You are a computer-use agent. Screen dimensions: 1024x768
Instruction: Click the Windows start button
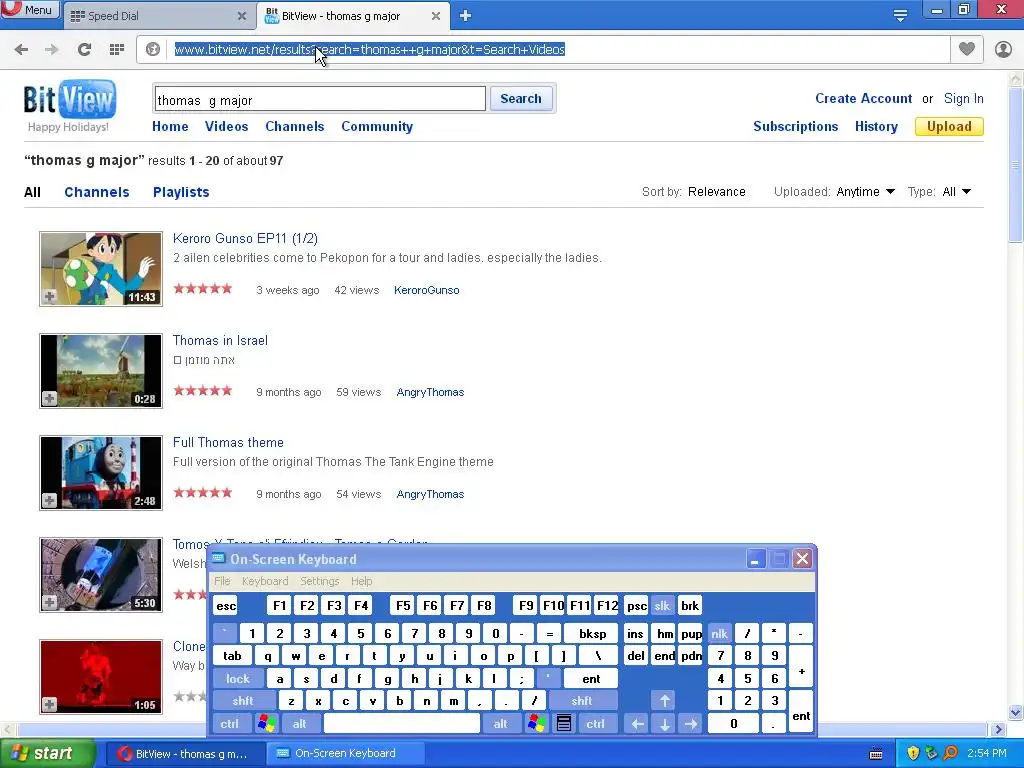click(47, 753)
